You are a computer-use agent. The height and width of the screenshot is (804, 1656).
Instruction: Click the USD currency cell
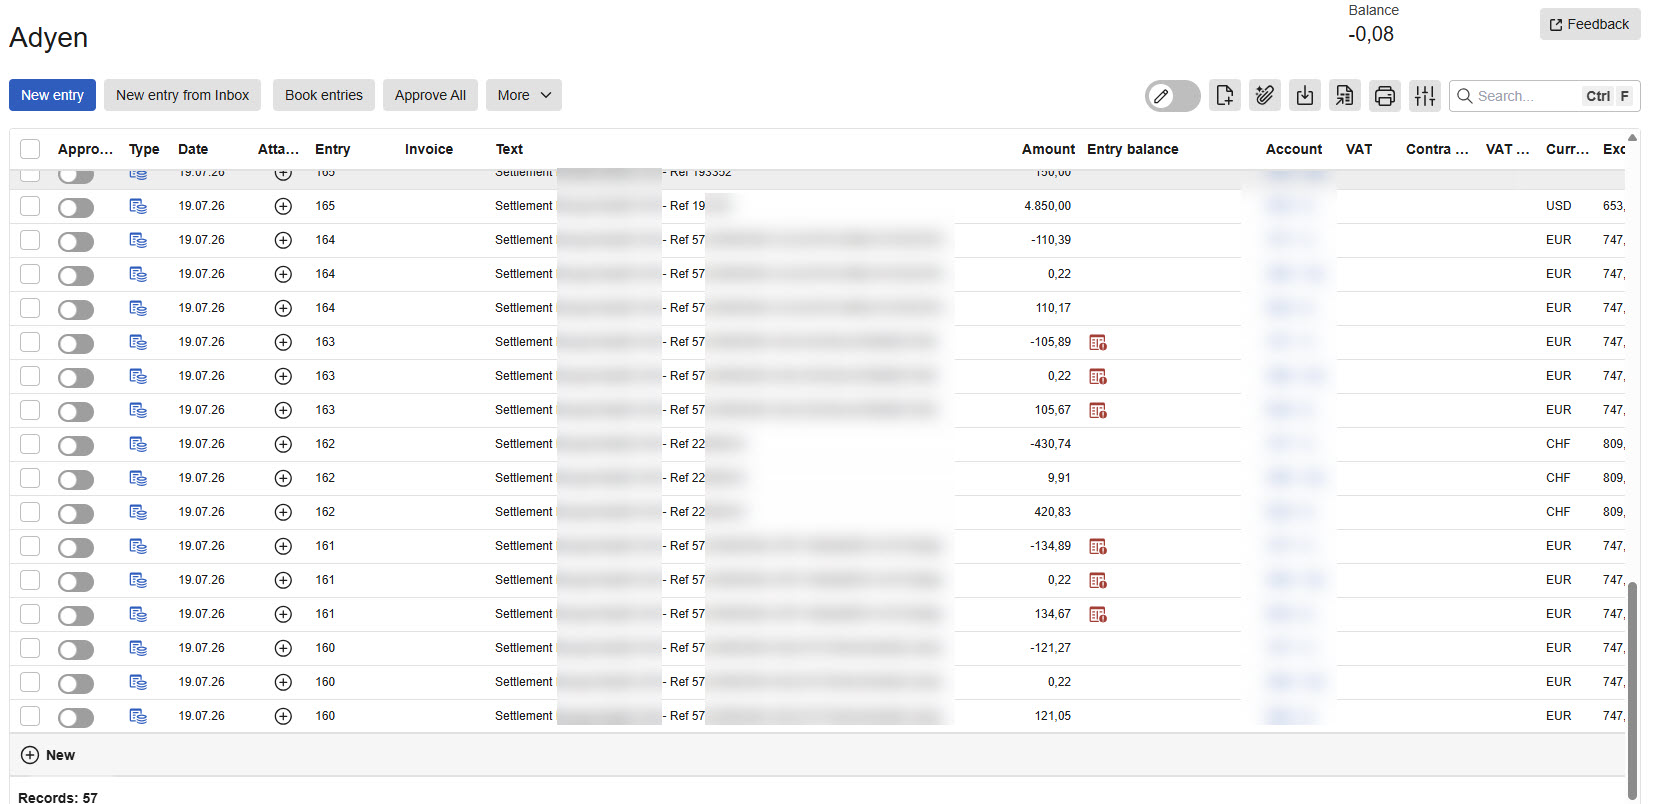(x=1558, y=206)
